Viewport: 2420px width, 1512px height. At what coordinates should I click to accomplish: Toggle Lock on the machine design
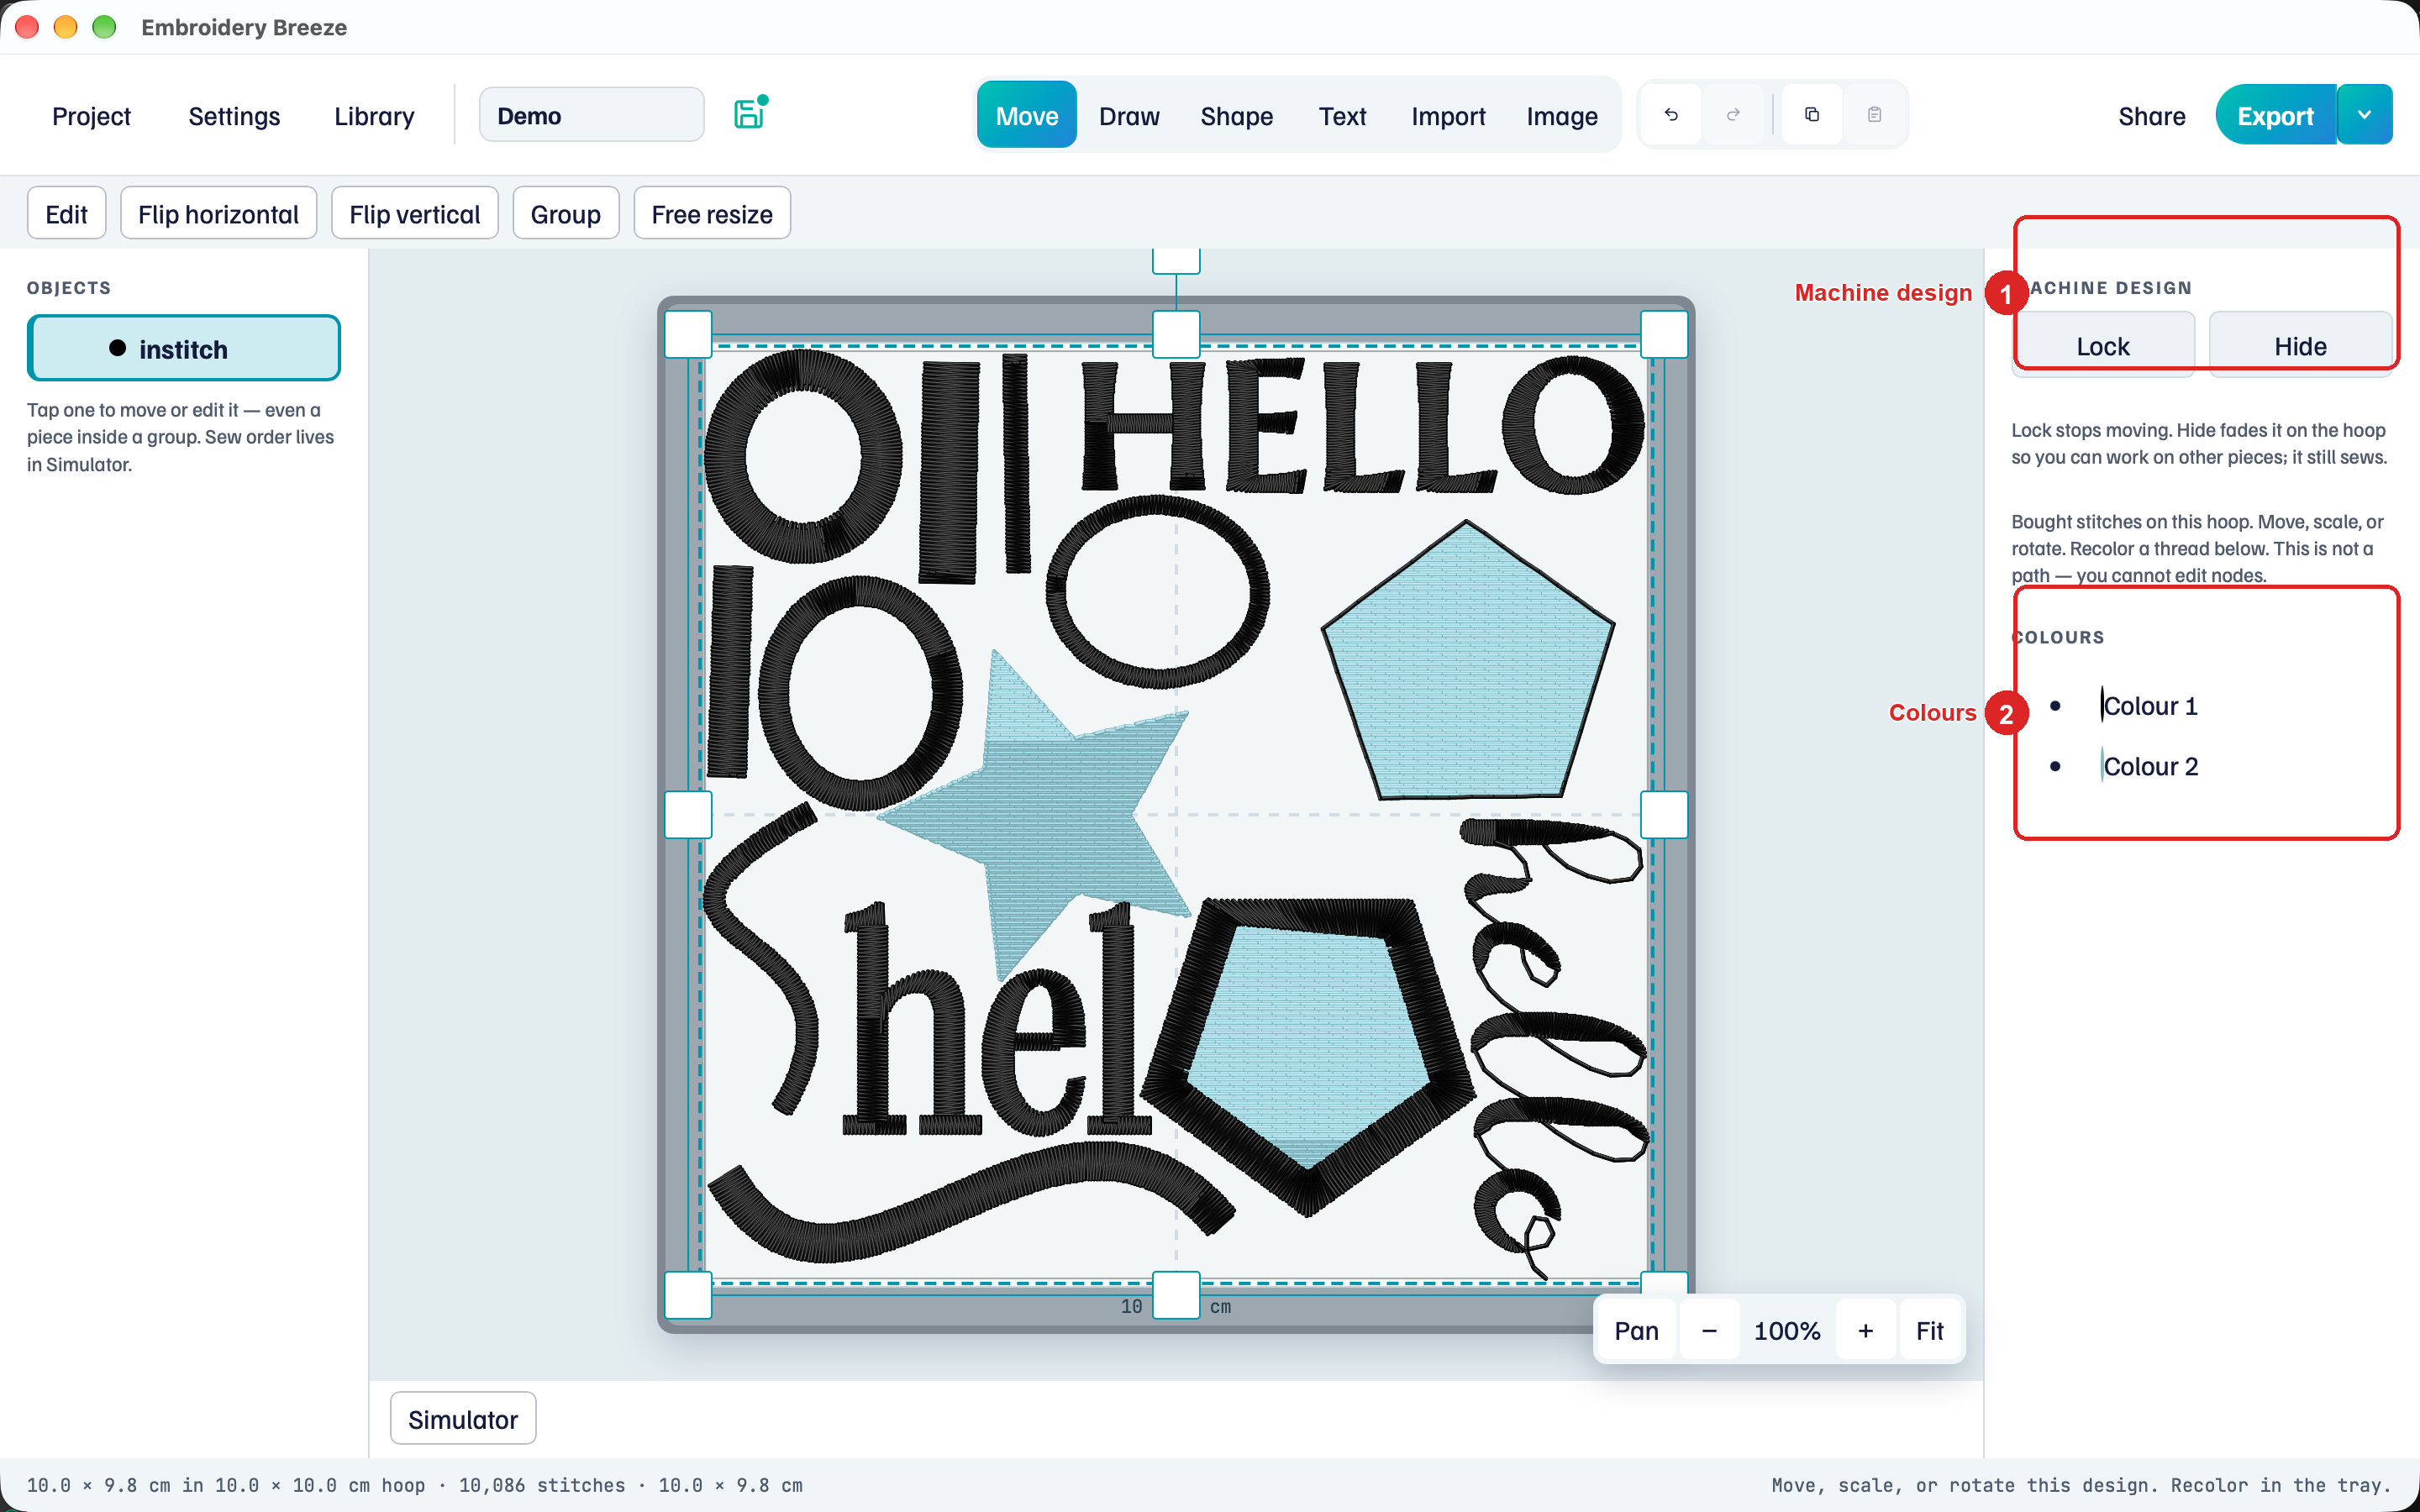pyautogui.click(x=2103, y=345)
